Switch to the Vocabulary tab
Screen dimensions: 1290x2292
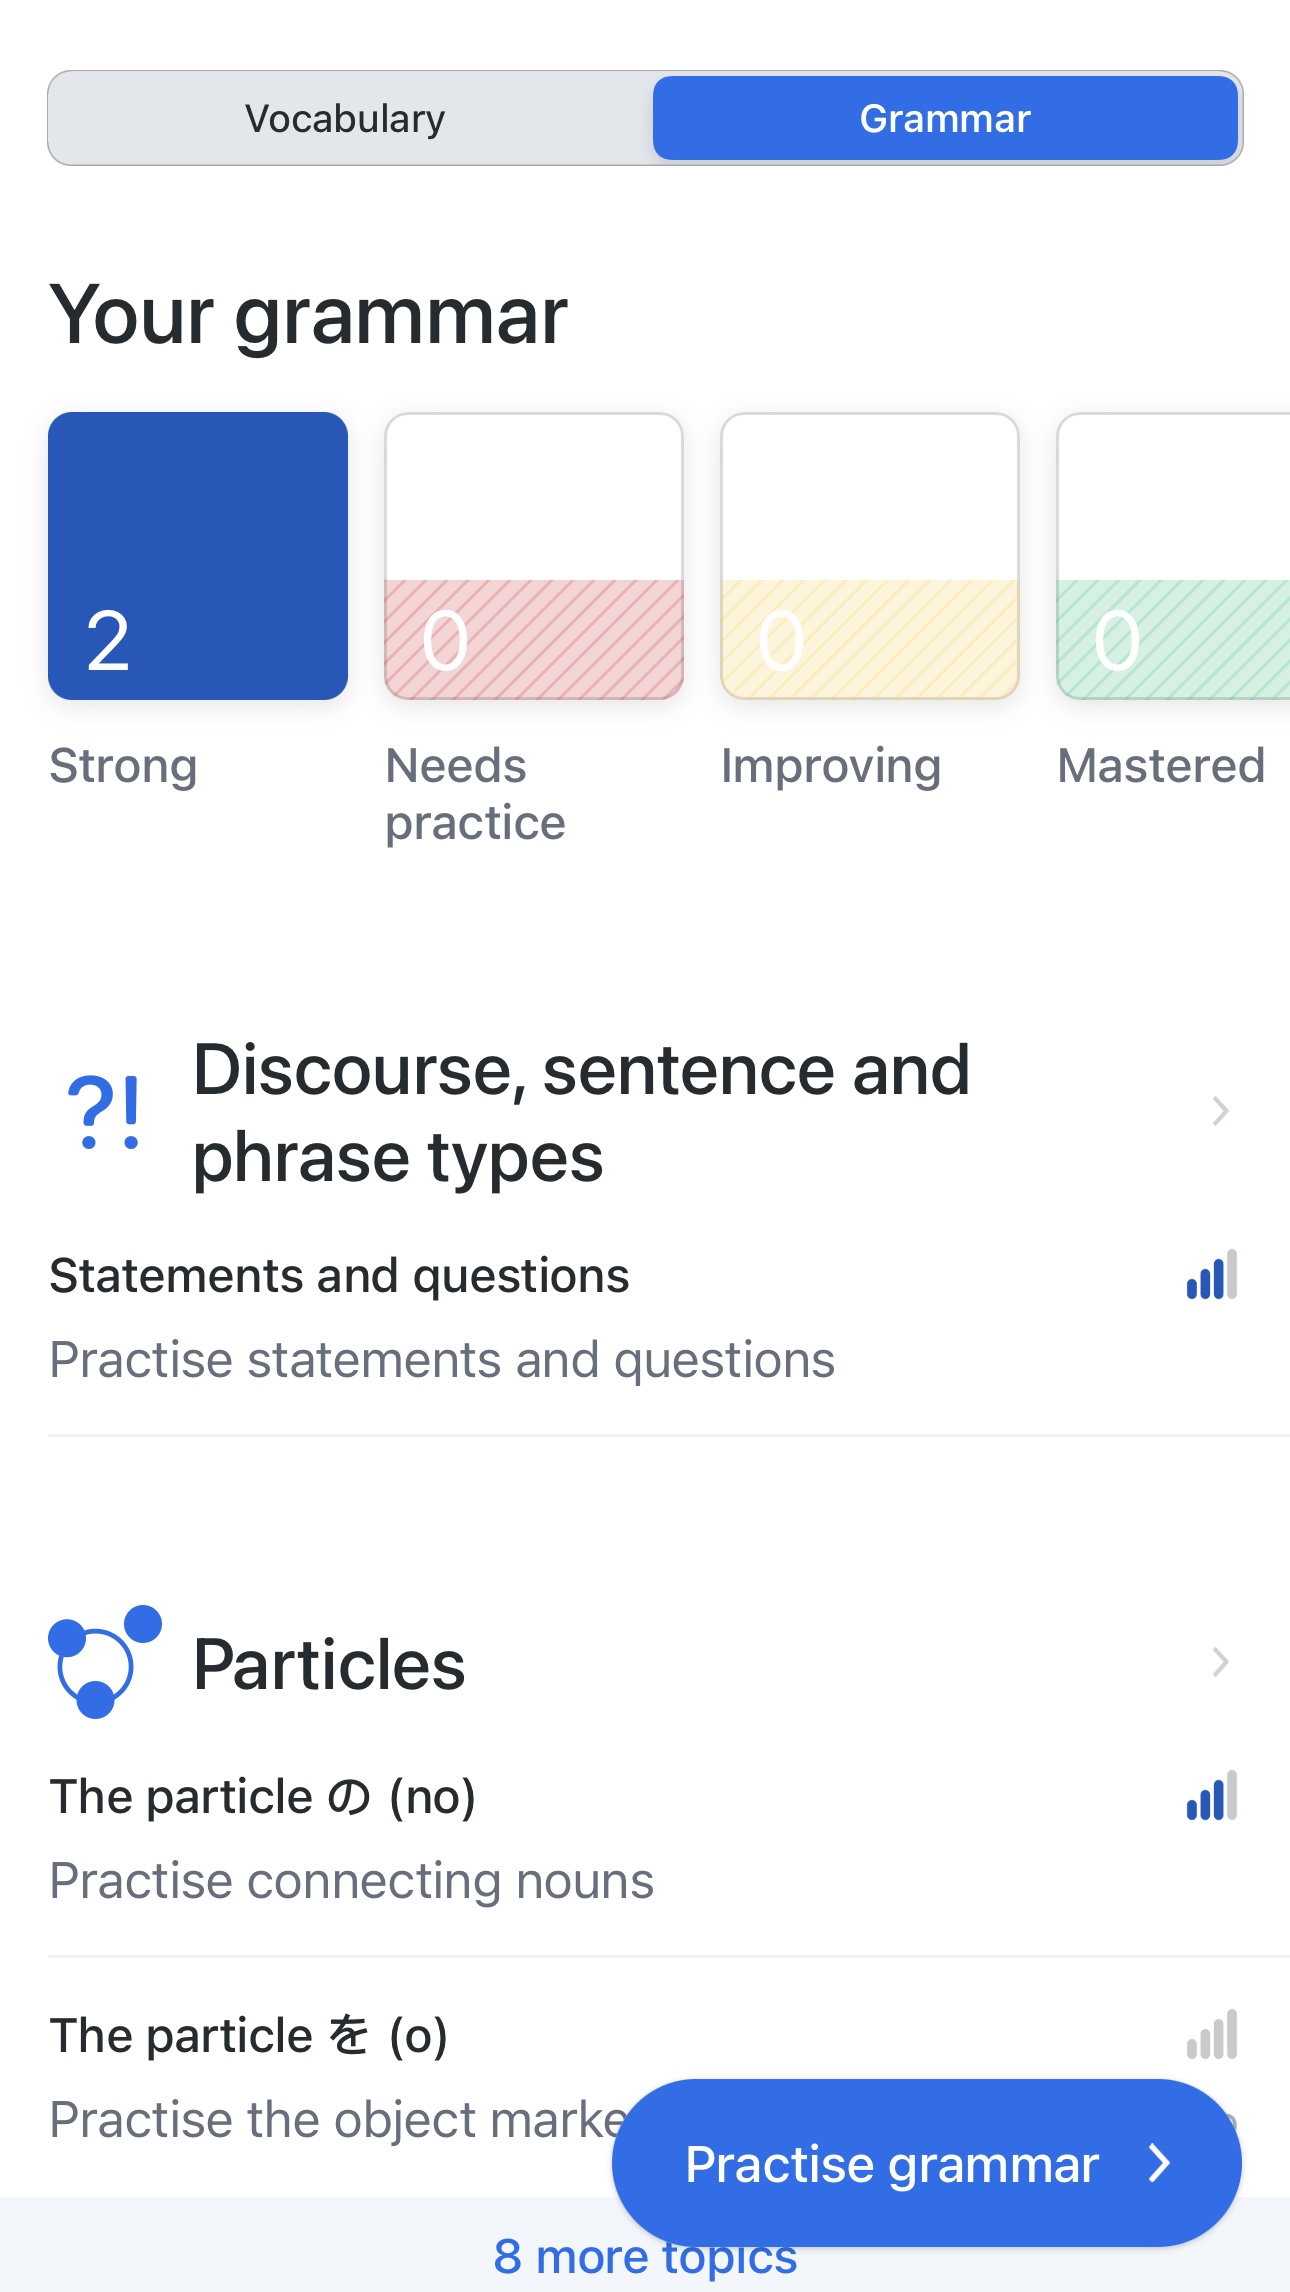click(x=346, y=119)
